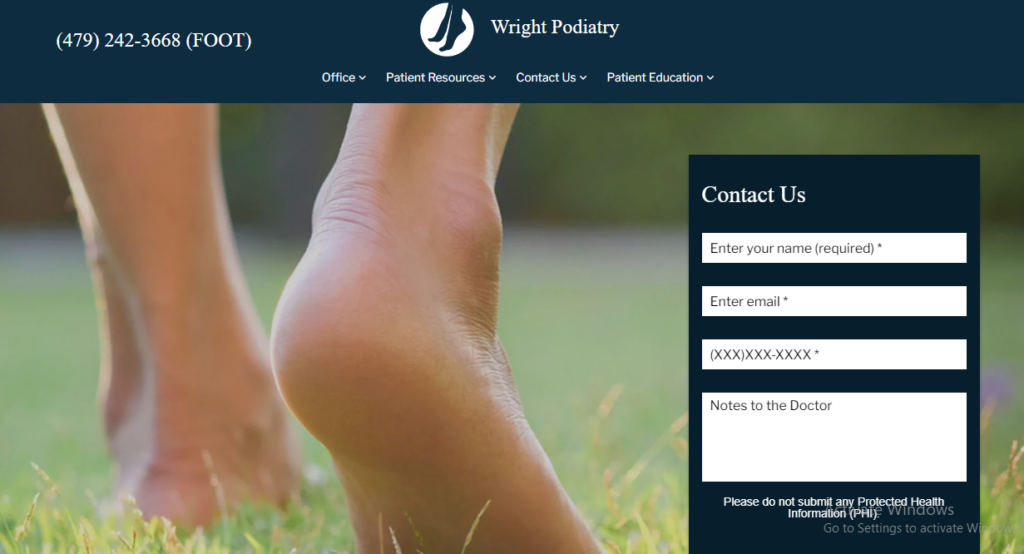Focus the Enter your name field

click(834, 248)
